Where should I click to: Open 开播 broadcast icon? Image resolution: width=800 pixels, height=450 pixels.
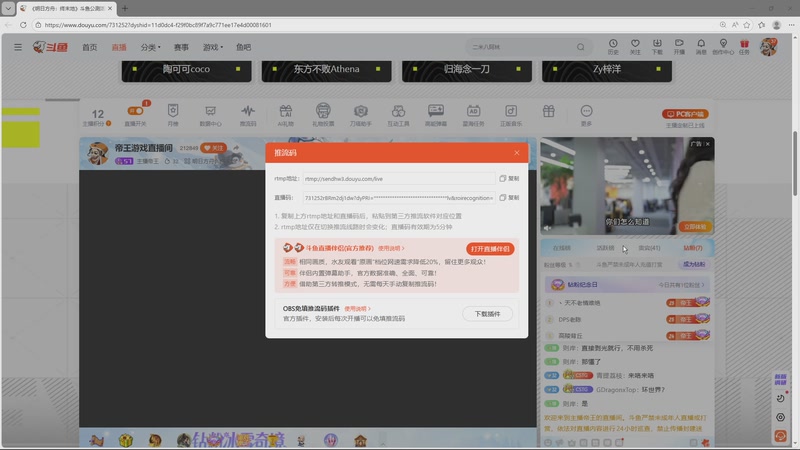(679, 46)
